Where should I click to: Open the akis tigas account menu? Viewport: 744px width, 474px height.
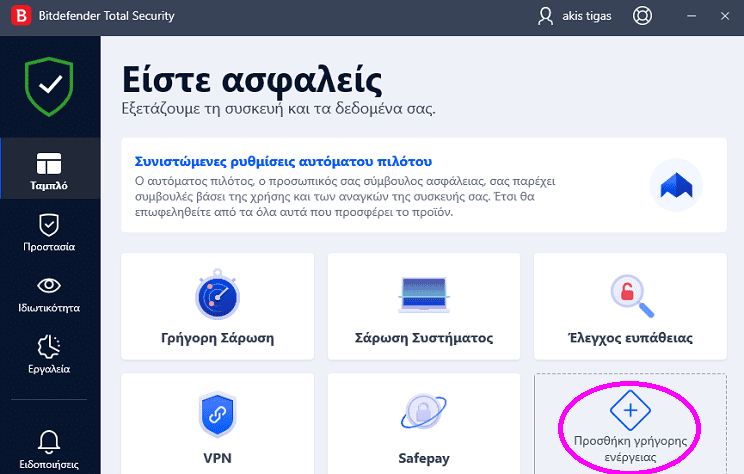click(x=574, y=16)
